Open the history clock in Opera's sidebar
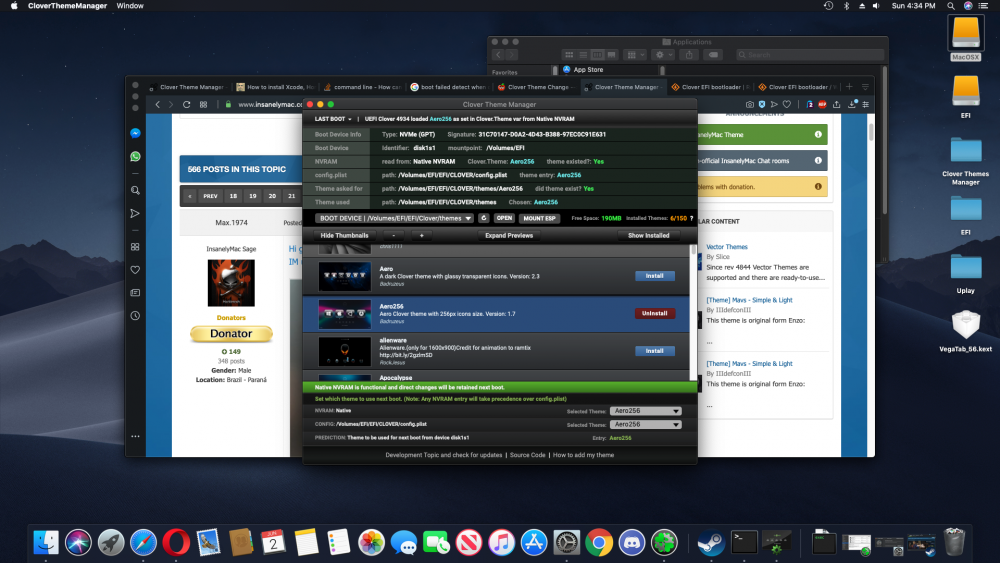Viewport: 1000px width, 563px height. [x=135, y=316]
